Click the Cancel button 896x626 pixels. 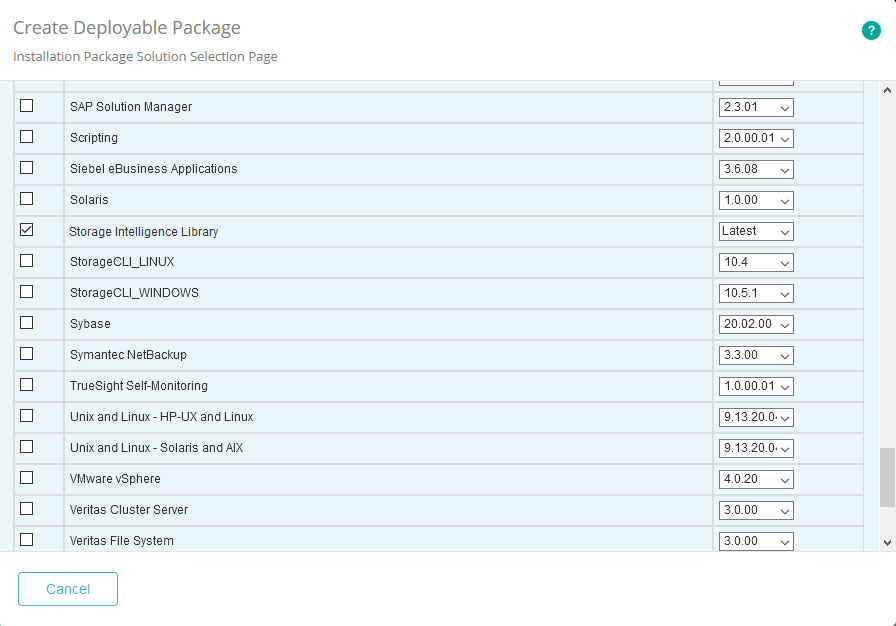67,589
